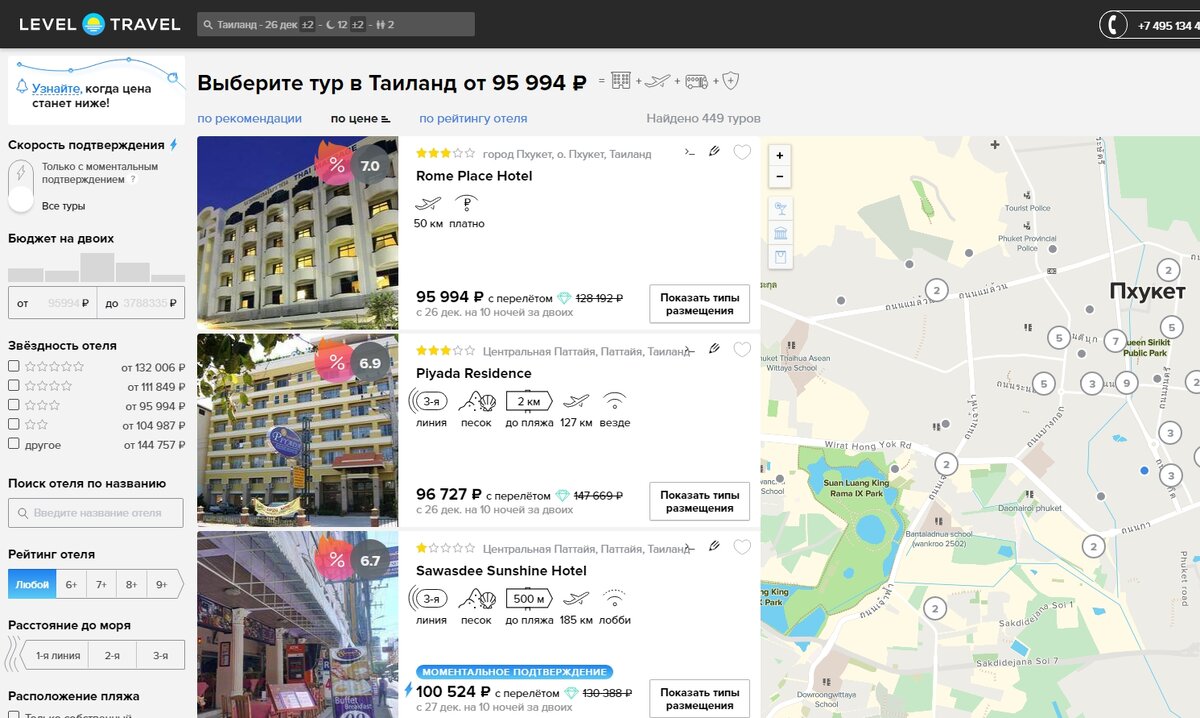Check the five-star hotel filter from 132 006 ₽
Screen dimensions: 1200x718
pyautogui.click(x=14, y=367)
